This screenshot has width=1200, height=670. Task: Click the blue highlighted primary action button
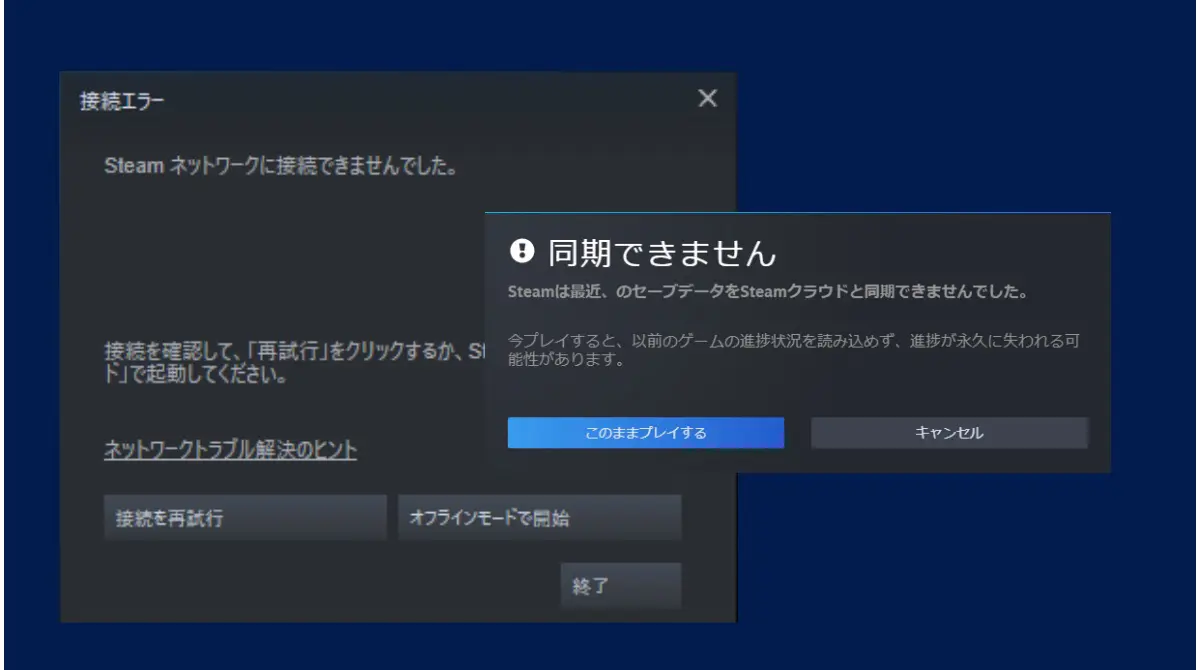(646, 433)
